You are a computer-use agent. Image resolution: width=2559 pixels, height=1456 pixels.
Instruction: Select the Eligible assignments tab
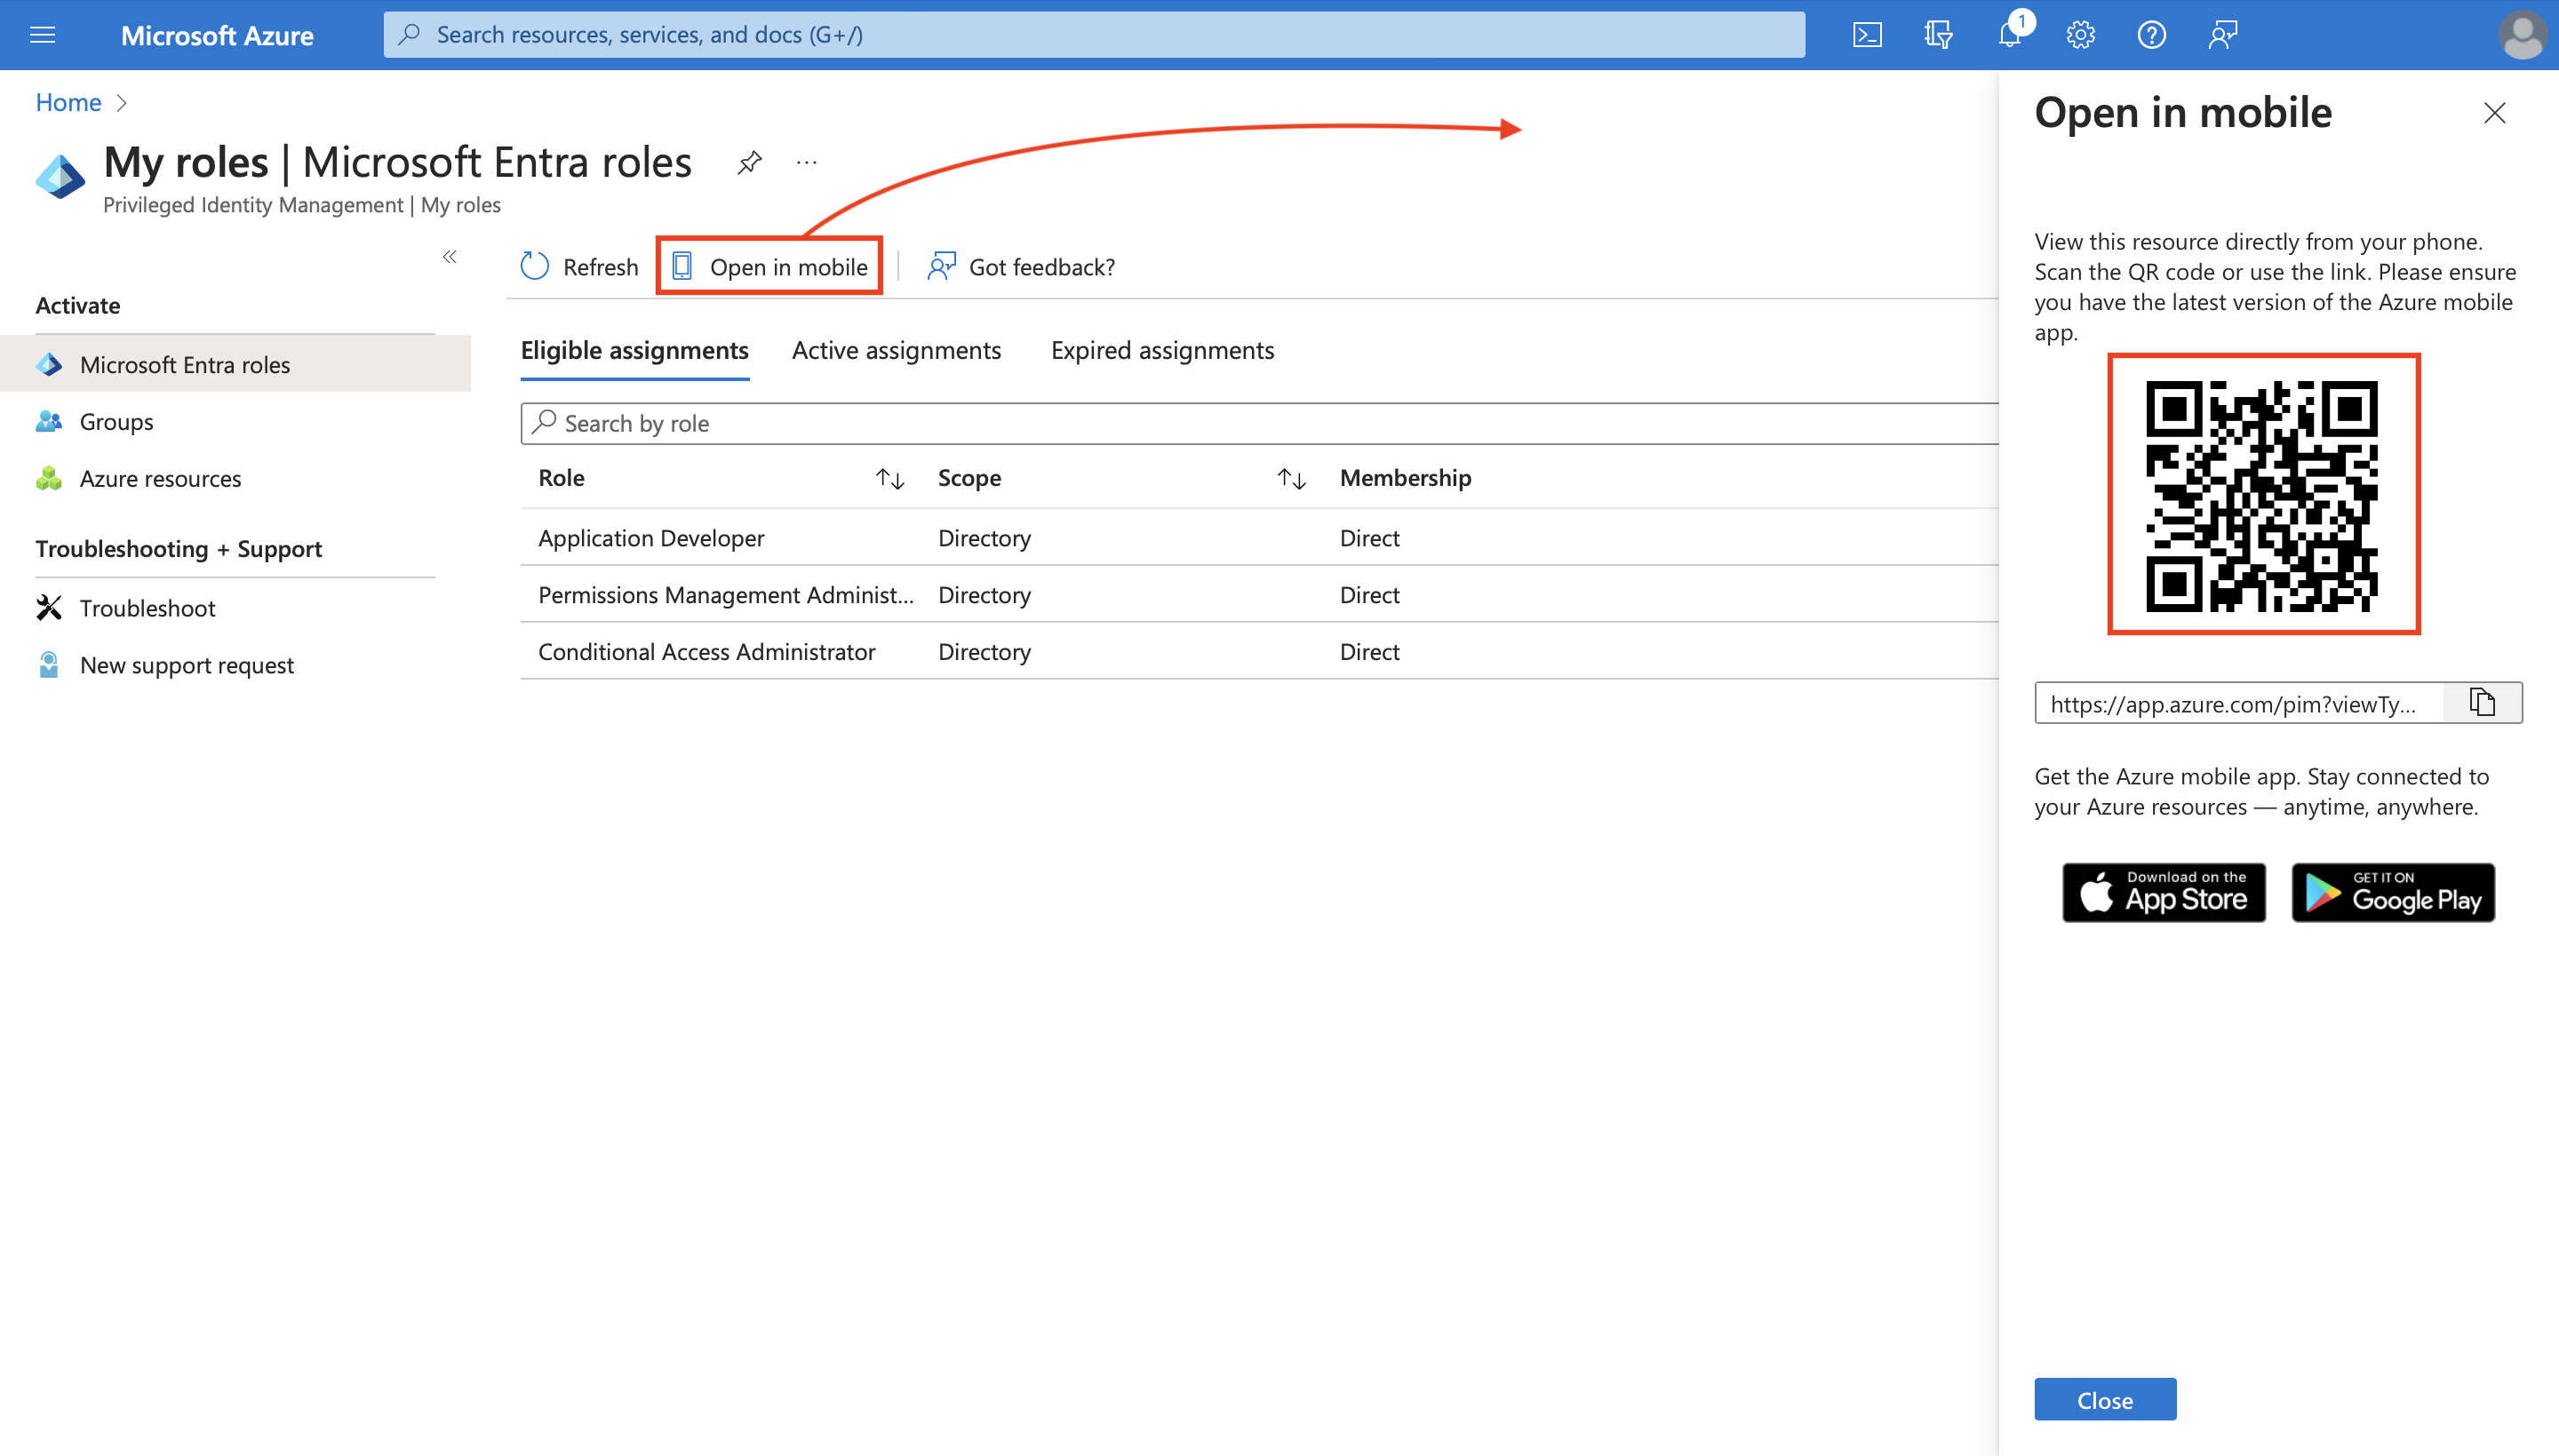(634, 349)
